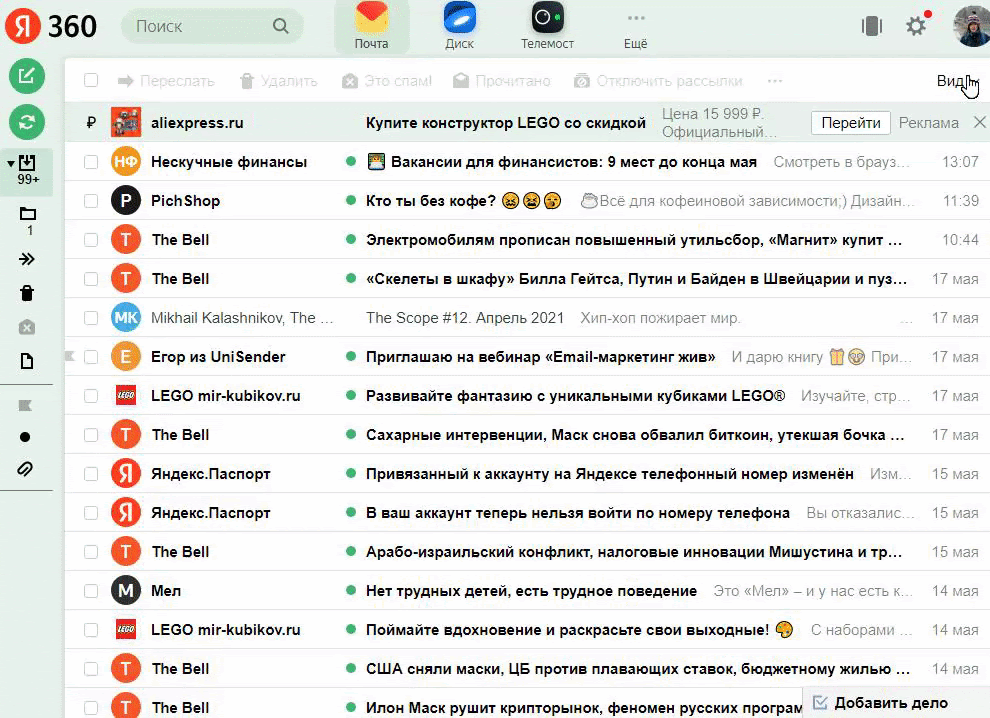Open the Trash folder icon in sidebar

tap(27, 293)
